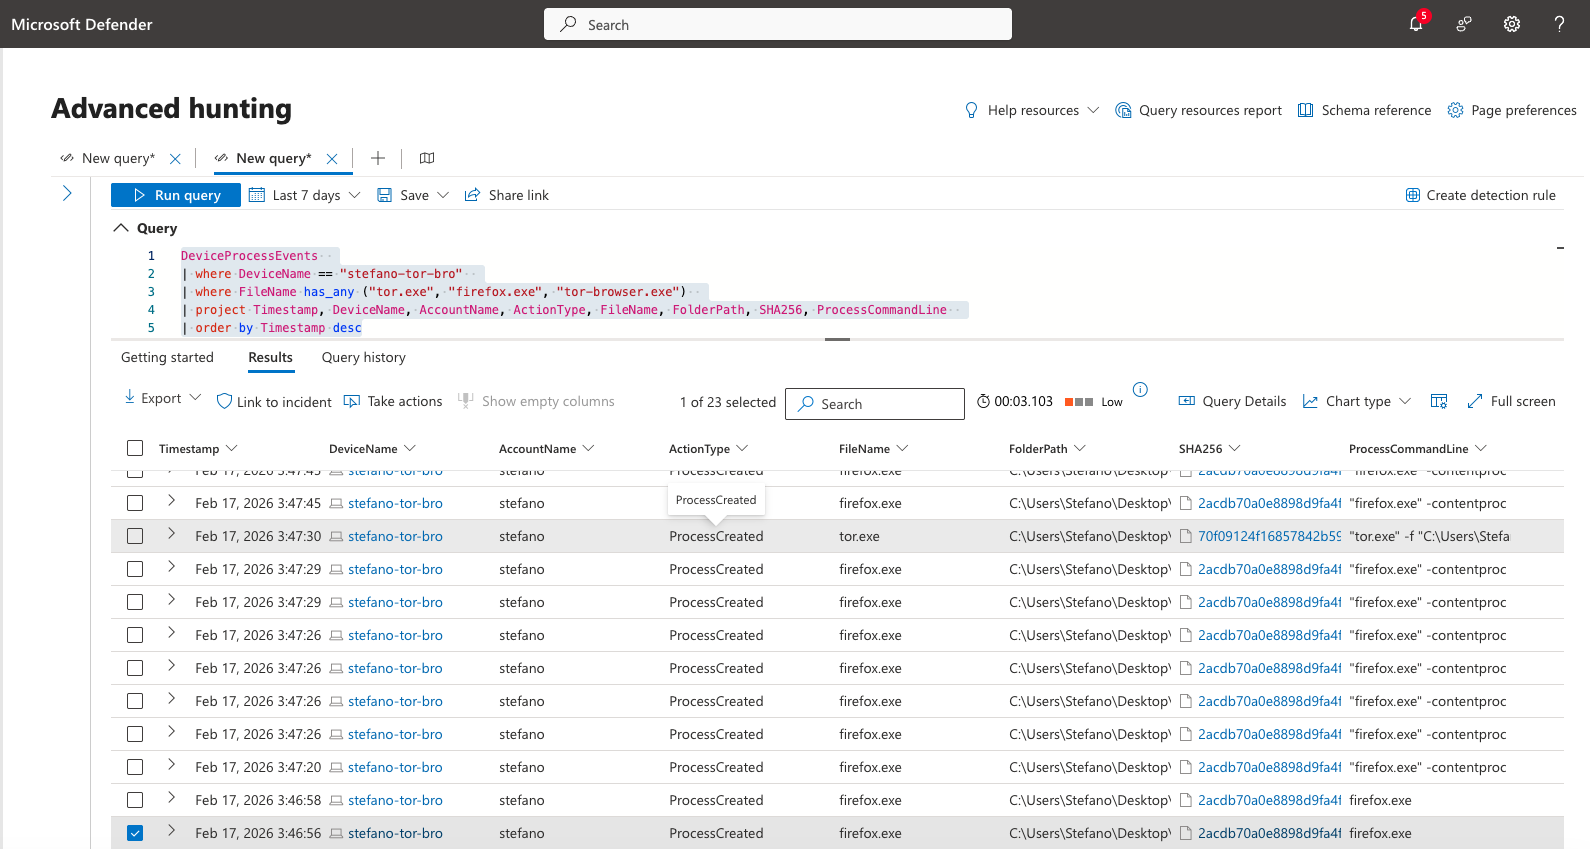
Task: Open the book icon next to tabs
Action: click(427, 158)
